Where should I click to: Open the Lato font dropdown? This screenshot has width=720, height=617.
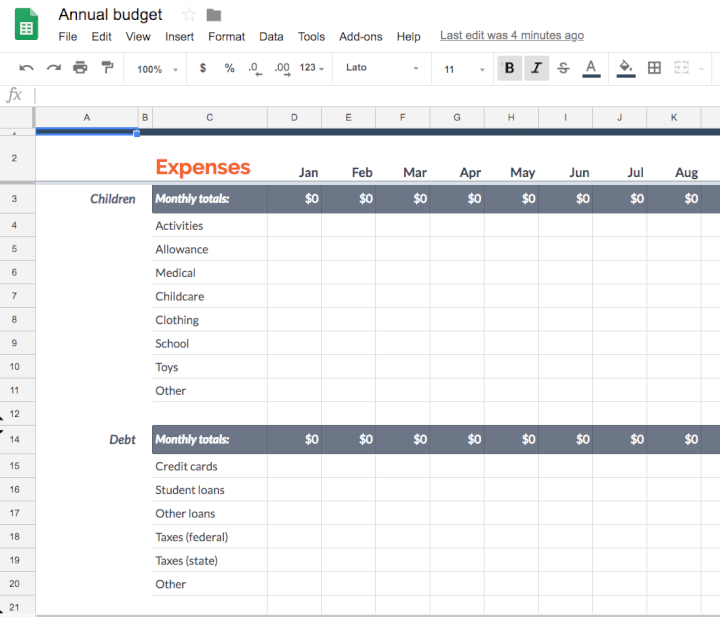(382, 68)
